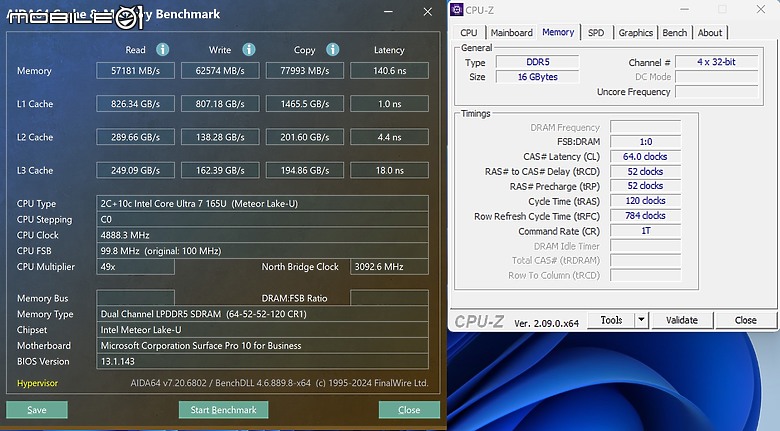Click the empty DRAM Frequency field
The height and width of the screenshot is (431, 780).
tap(646, 127)
